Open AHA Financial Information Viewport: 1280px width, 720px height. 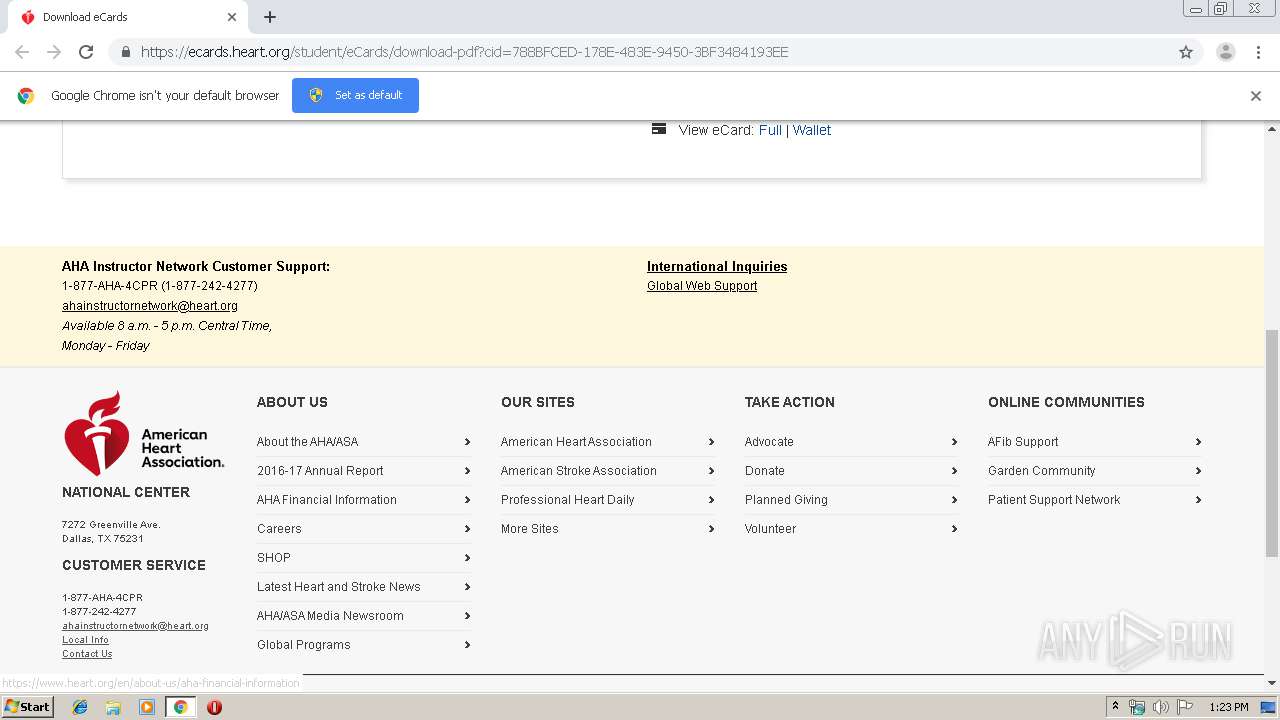pos(327,500)
